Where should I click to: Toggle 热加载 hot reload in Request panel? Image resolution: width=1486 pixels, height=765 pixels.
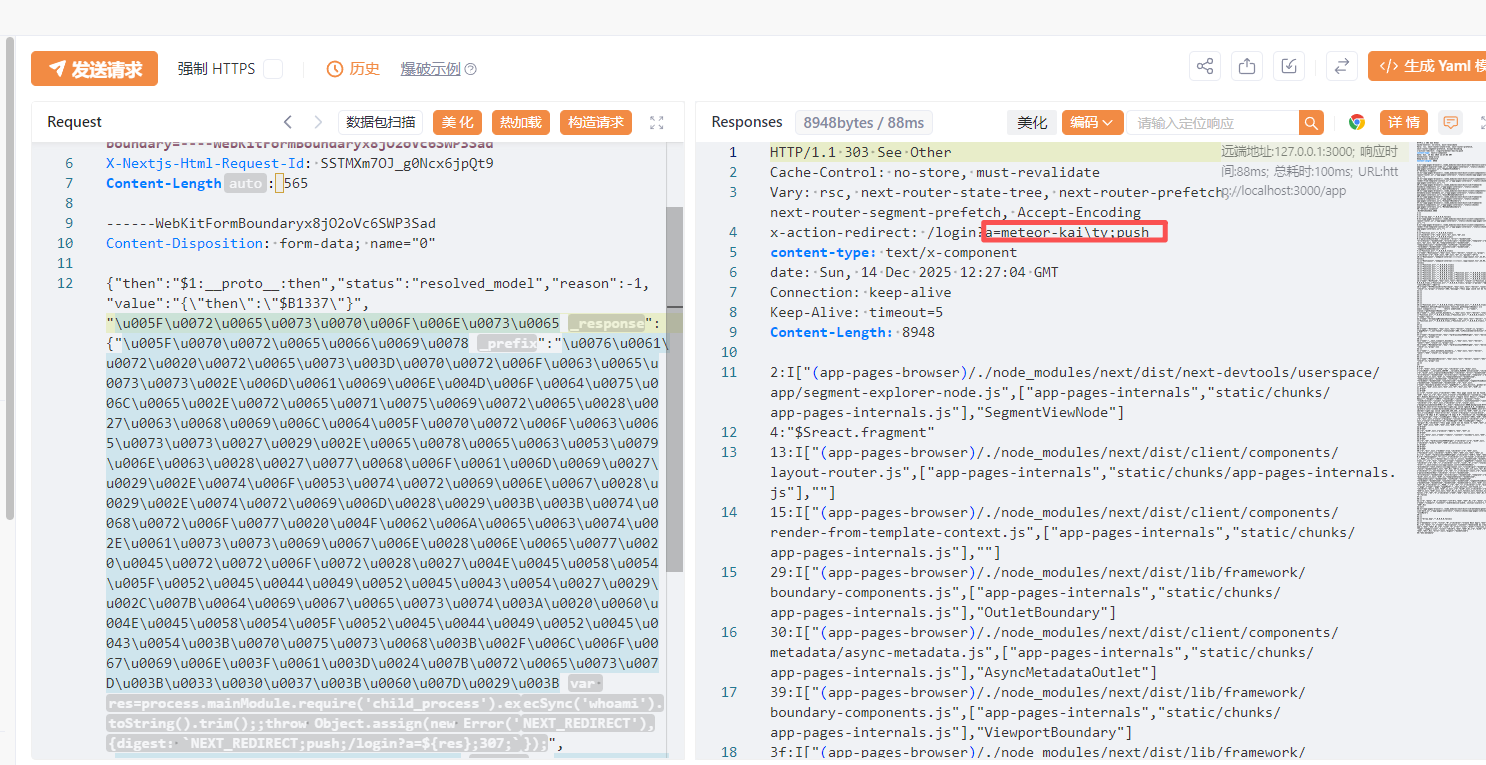tap(521, 122)
